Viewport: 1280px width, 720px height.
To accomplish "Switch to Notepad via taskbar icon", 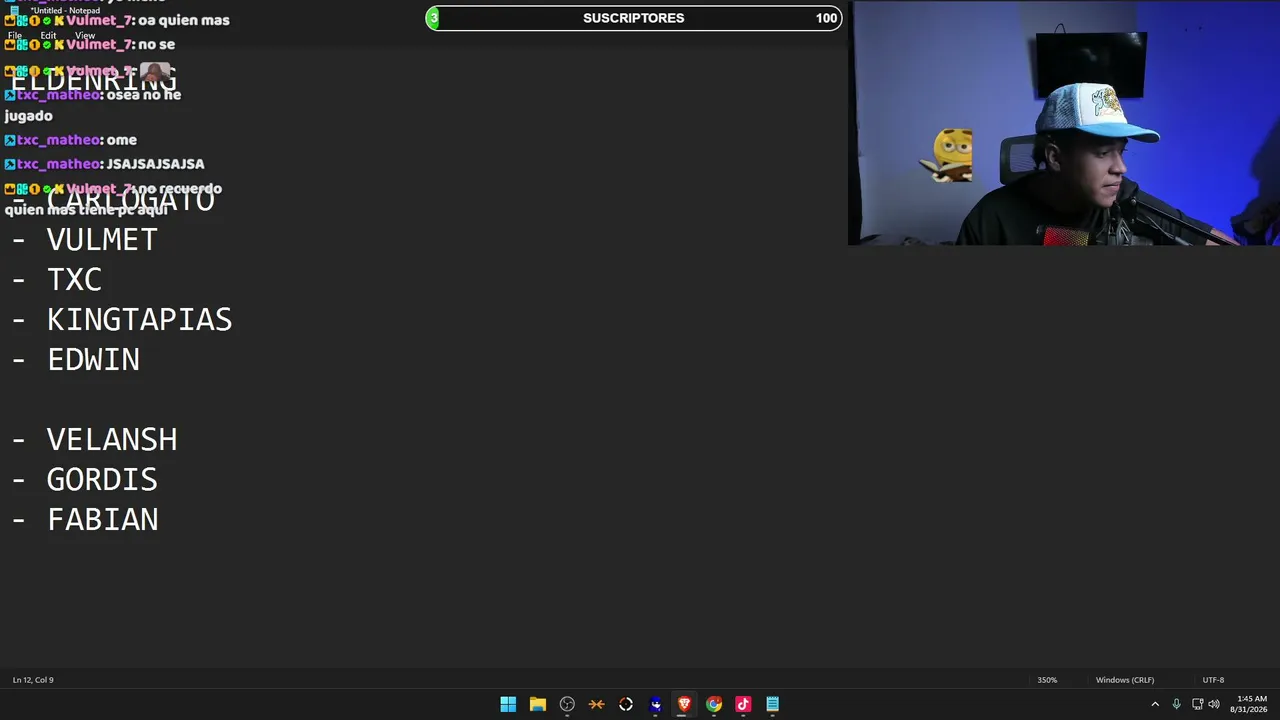I will tap(773, 704).
